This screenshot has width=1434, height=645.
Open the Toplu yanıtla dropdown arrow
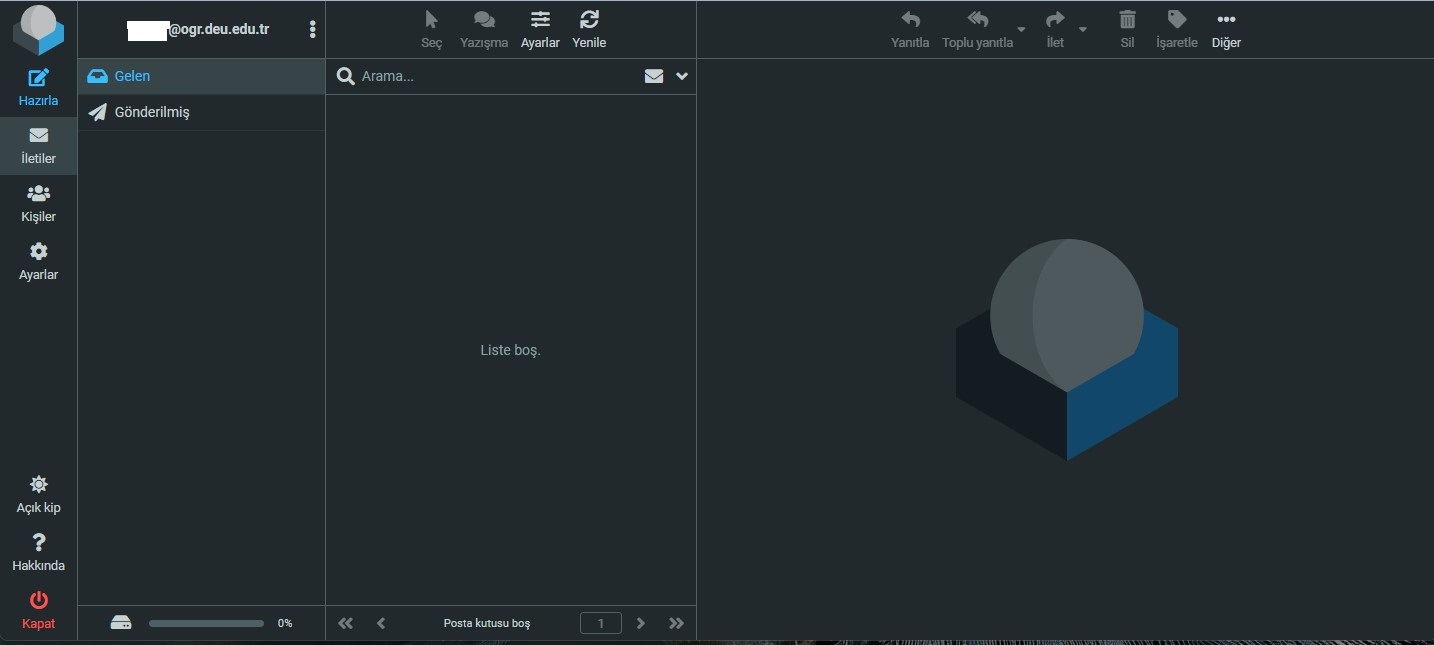click(1021, 29)
